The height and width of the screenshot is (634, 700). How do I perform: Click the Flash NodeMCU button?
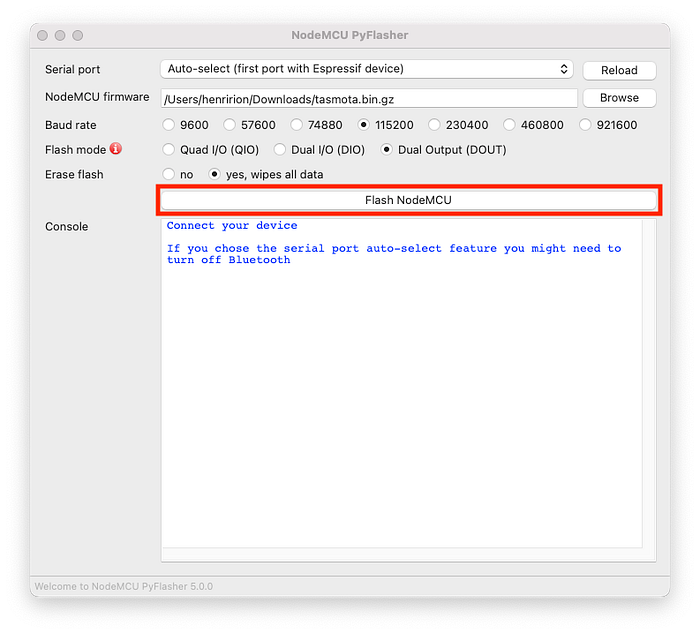(408, 200)
